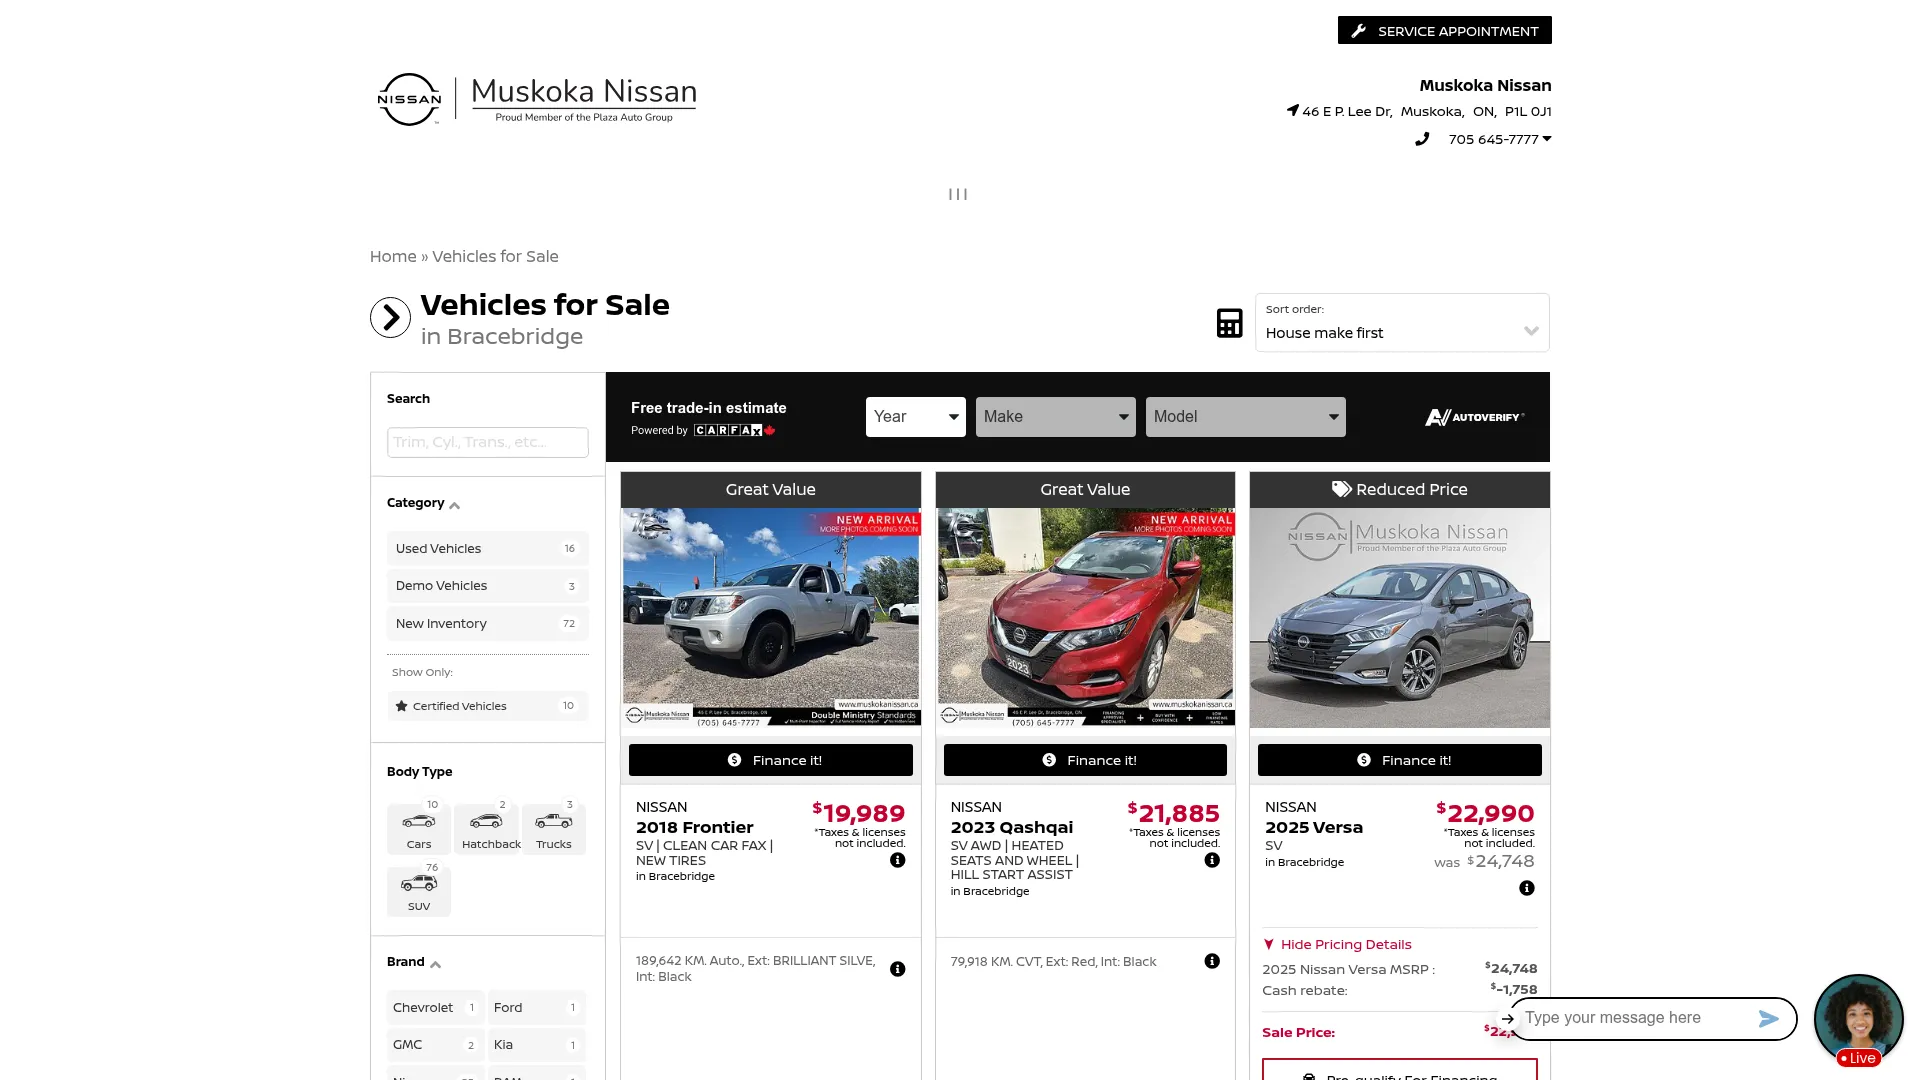Filter by Kia brand
This screenshot has width=1920, height=1080.
click(x=536, y=1045)
